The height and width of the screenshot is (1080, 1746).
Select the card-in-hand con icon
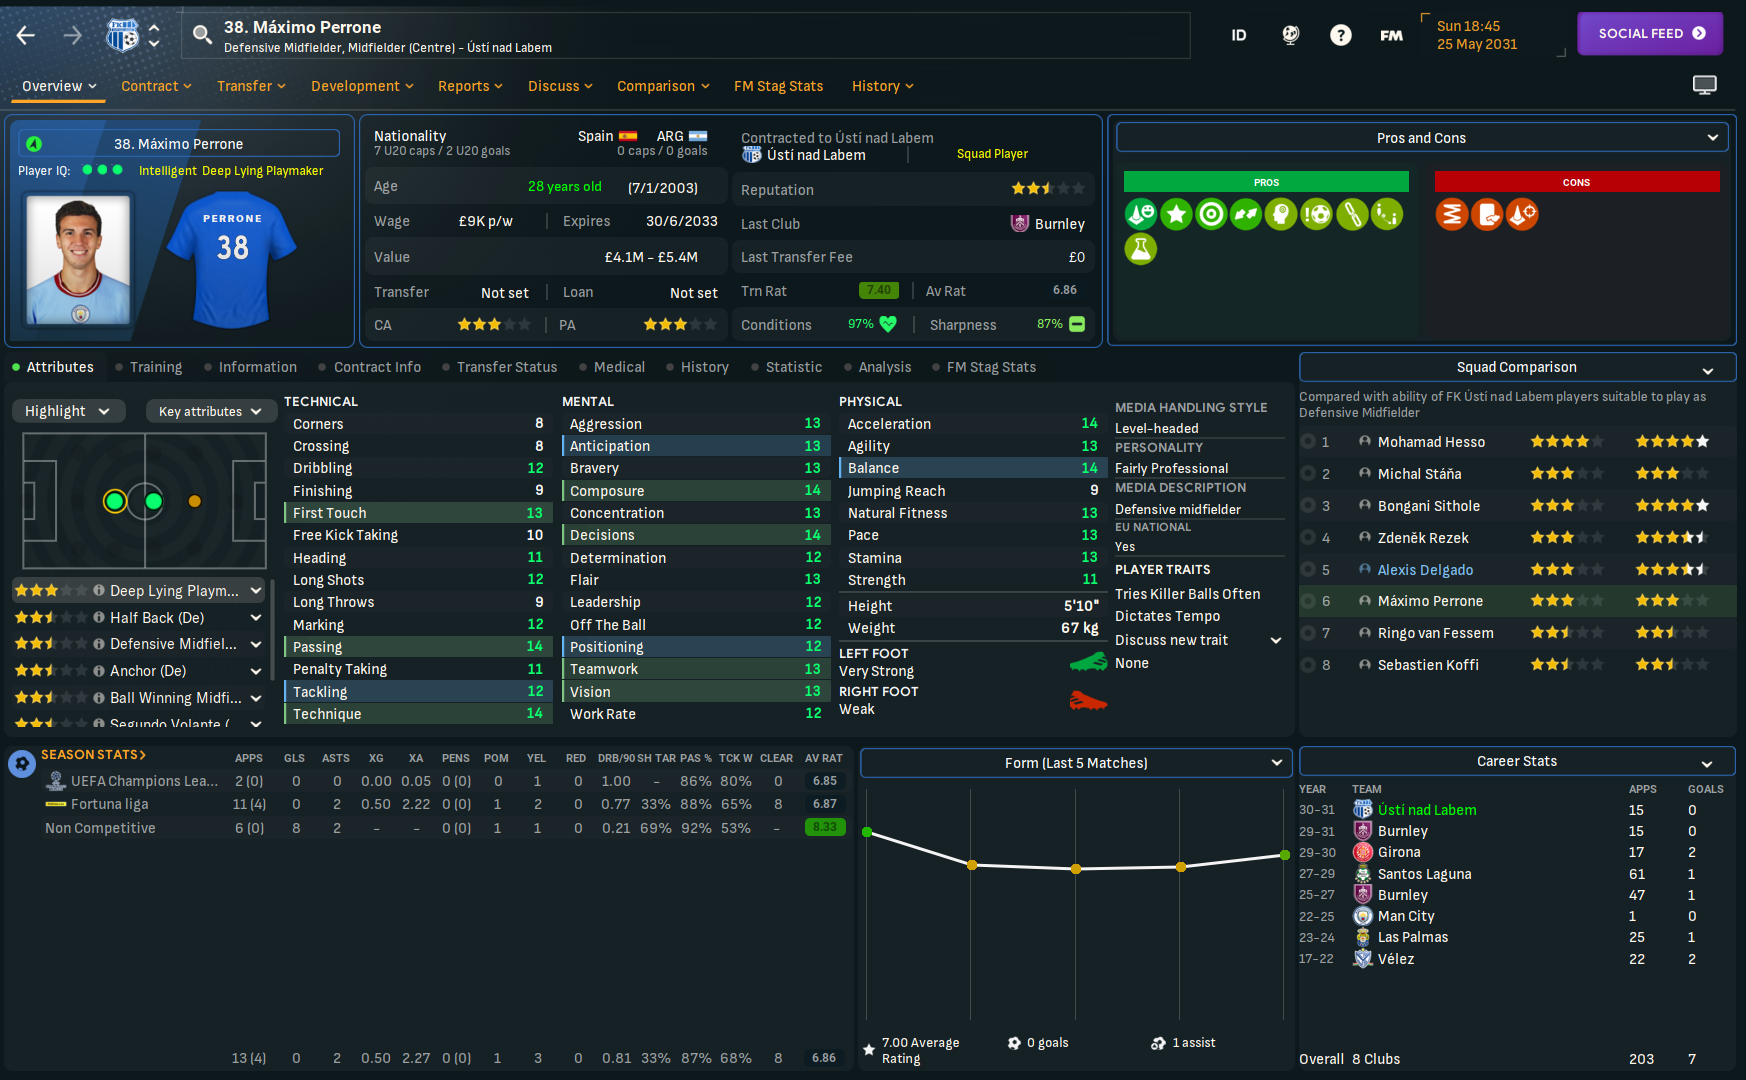coord(1487,214)
